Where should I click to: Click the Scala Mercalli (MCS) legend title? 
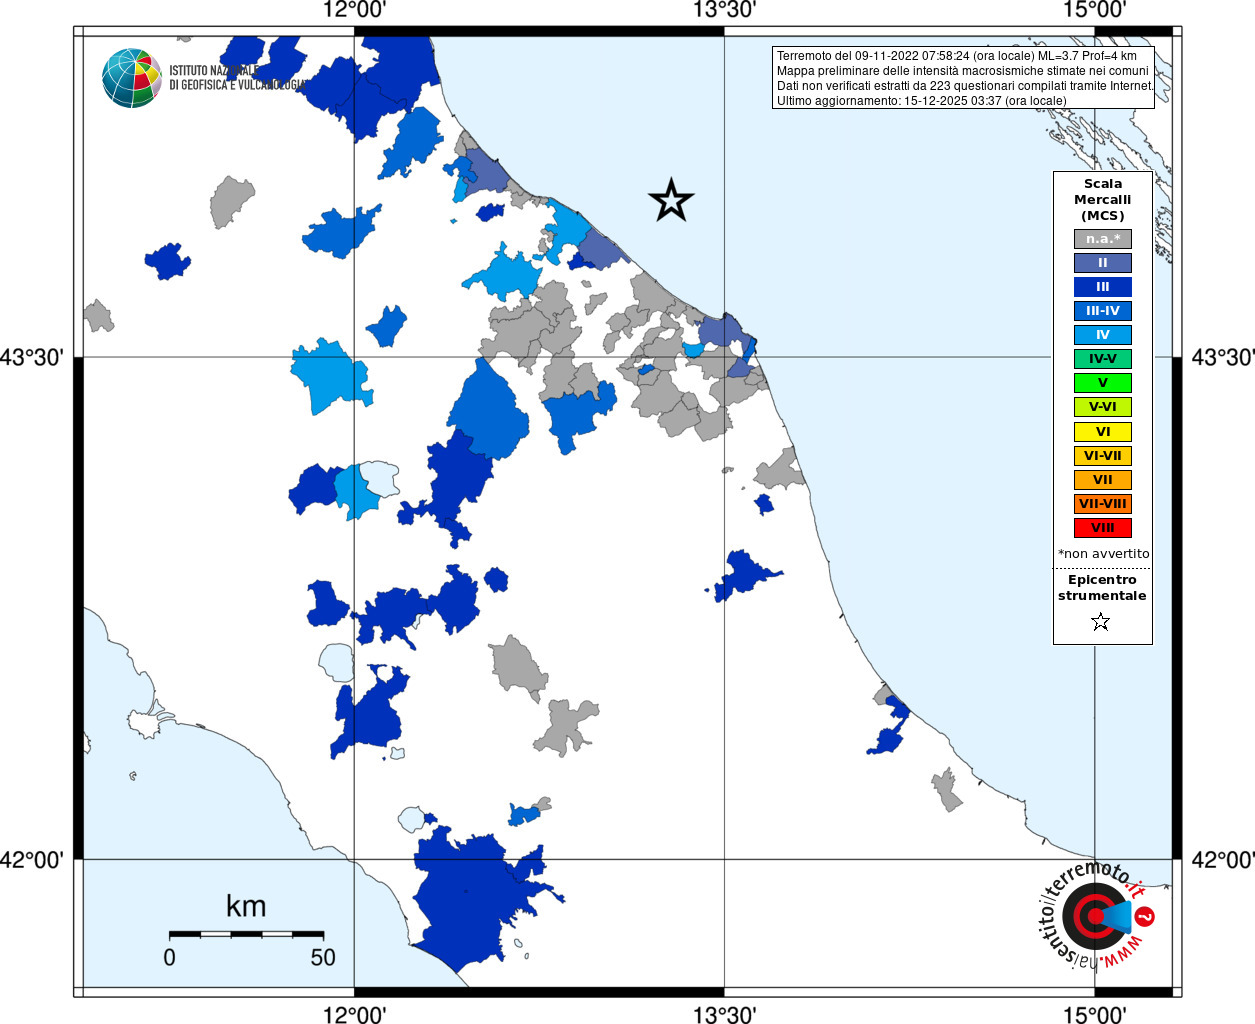pos(1103,200)
